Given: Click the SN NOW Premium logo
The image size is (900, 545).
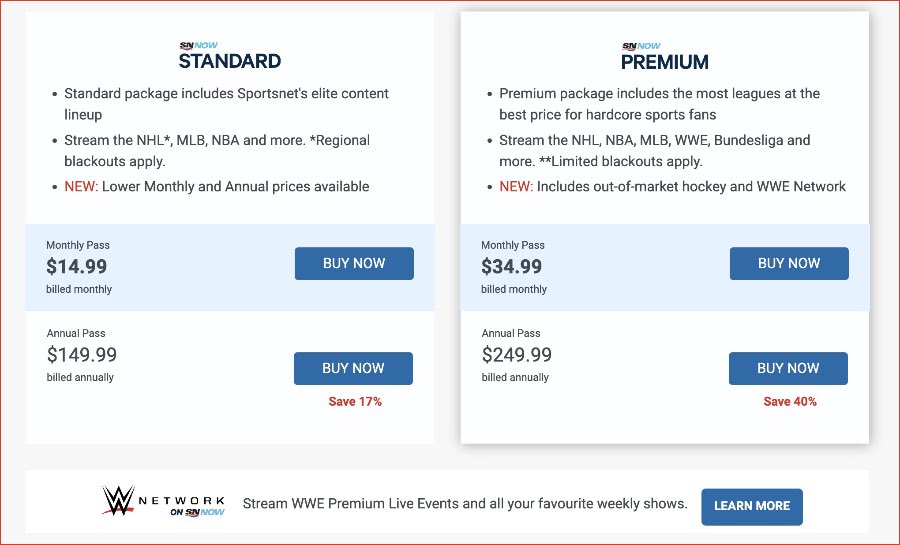Looking at the screenshot, I should 665,56.
